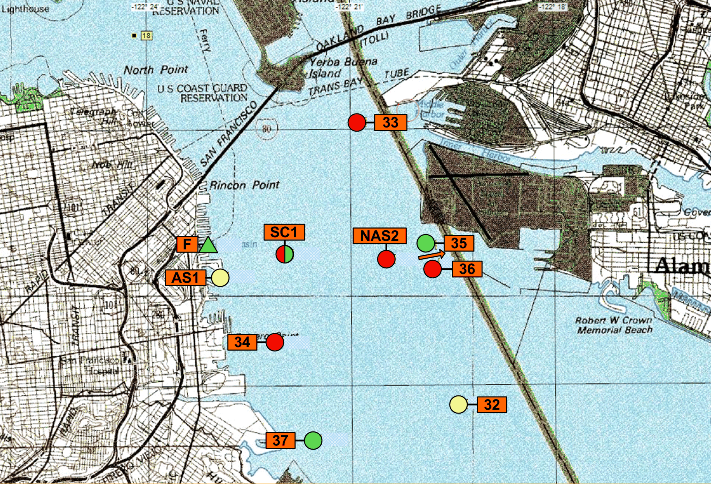This screenshot has height=484, width=711.
Task: Click the Rincon Point map label
Action: click(244, 185)
